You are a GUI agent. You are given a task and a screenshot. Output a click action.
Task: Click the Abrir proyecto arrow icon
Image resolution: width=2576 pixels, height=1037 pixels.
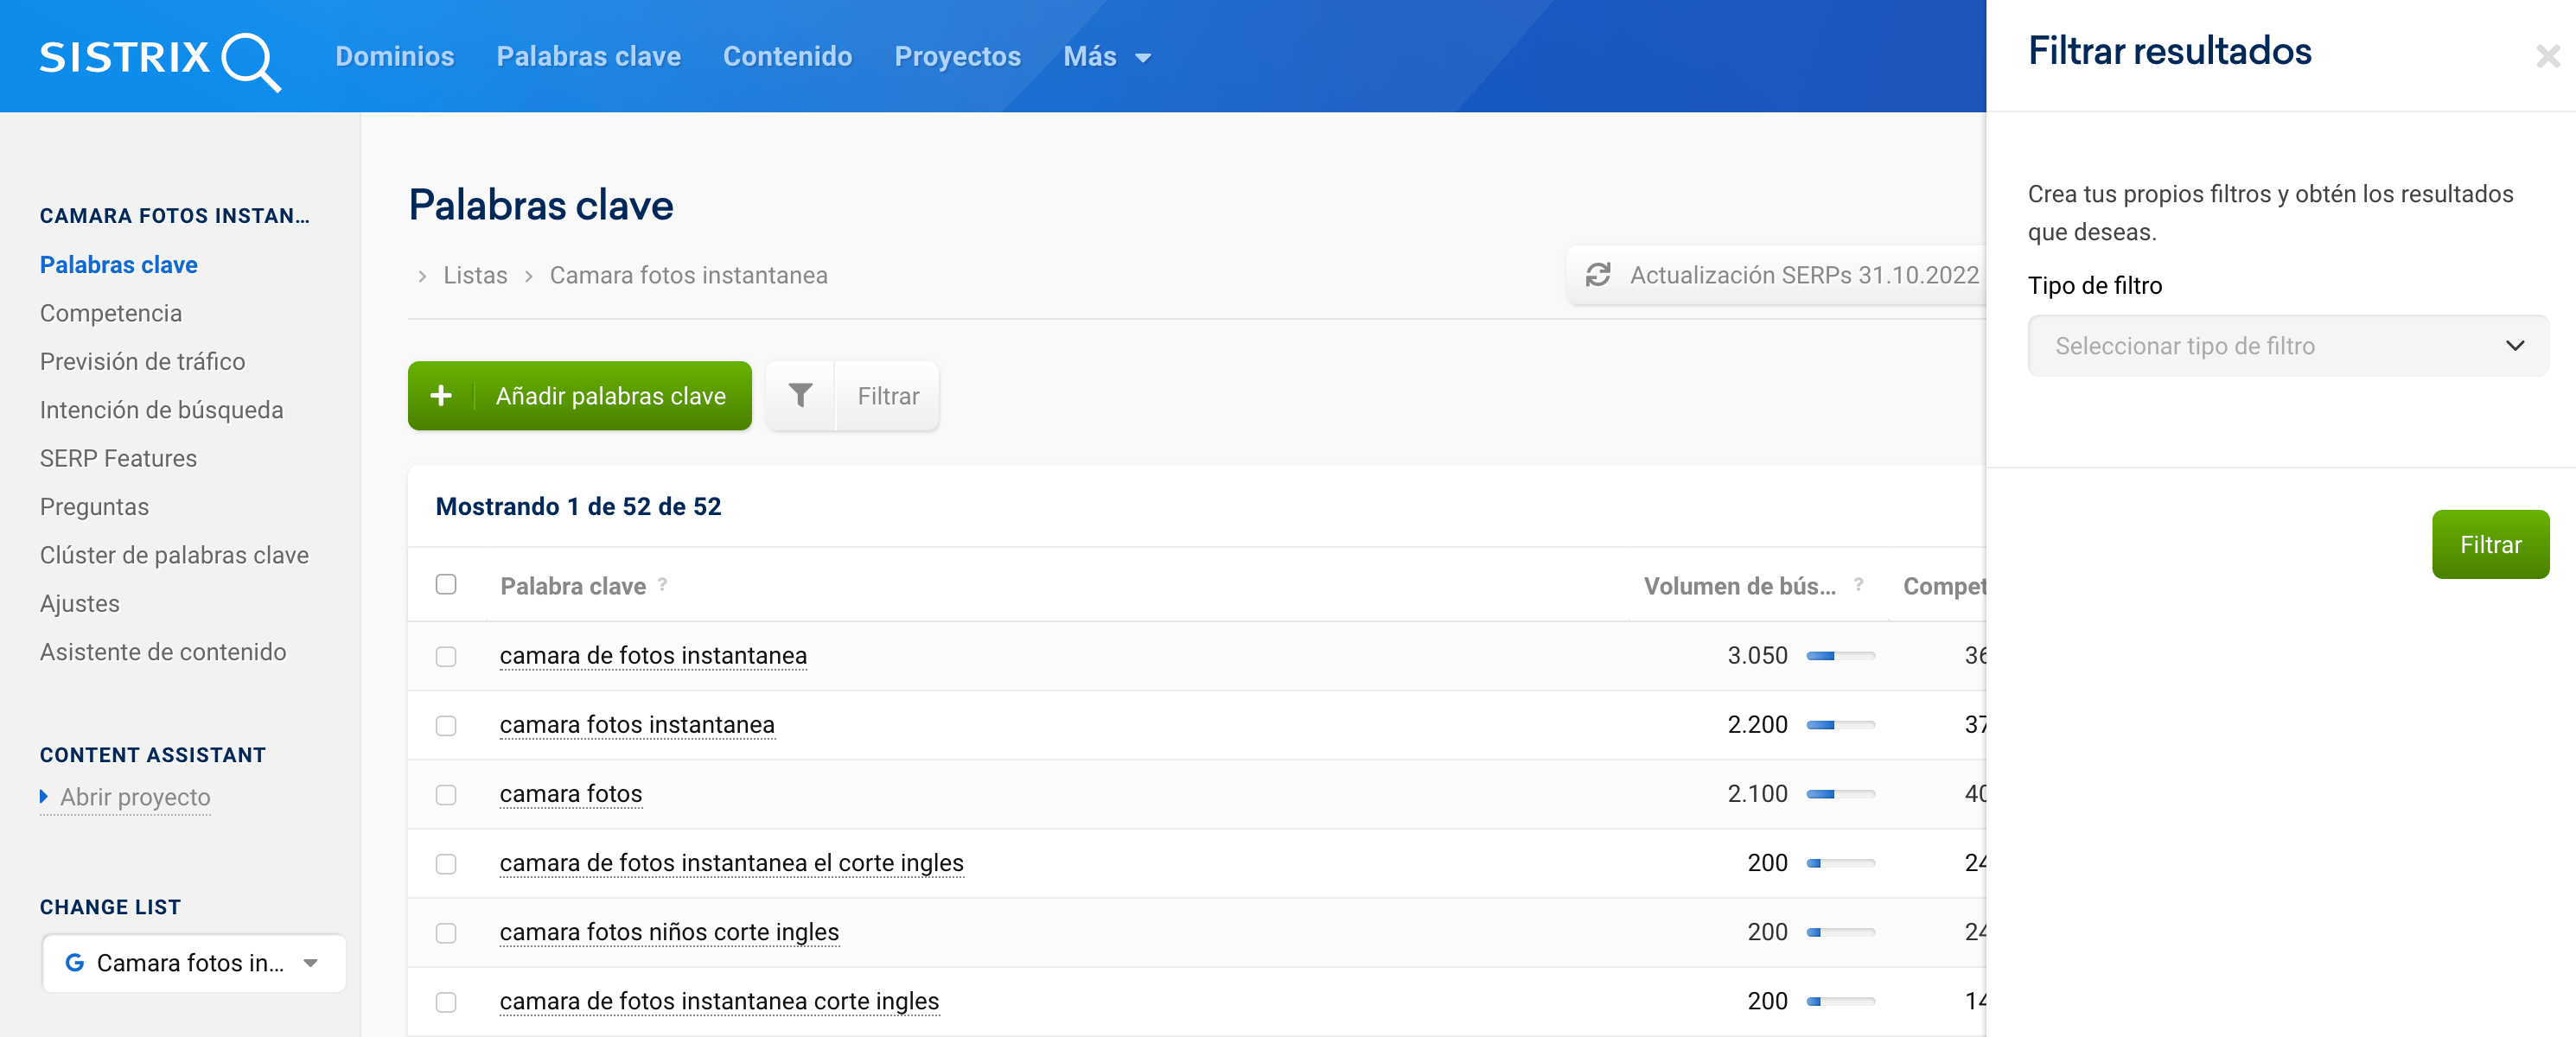44,797
